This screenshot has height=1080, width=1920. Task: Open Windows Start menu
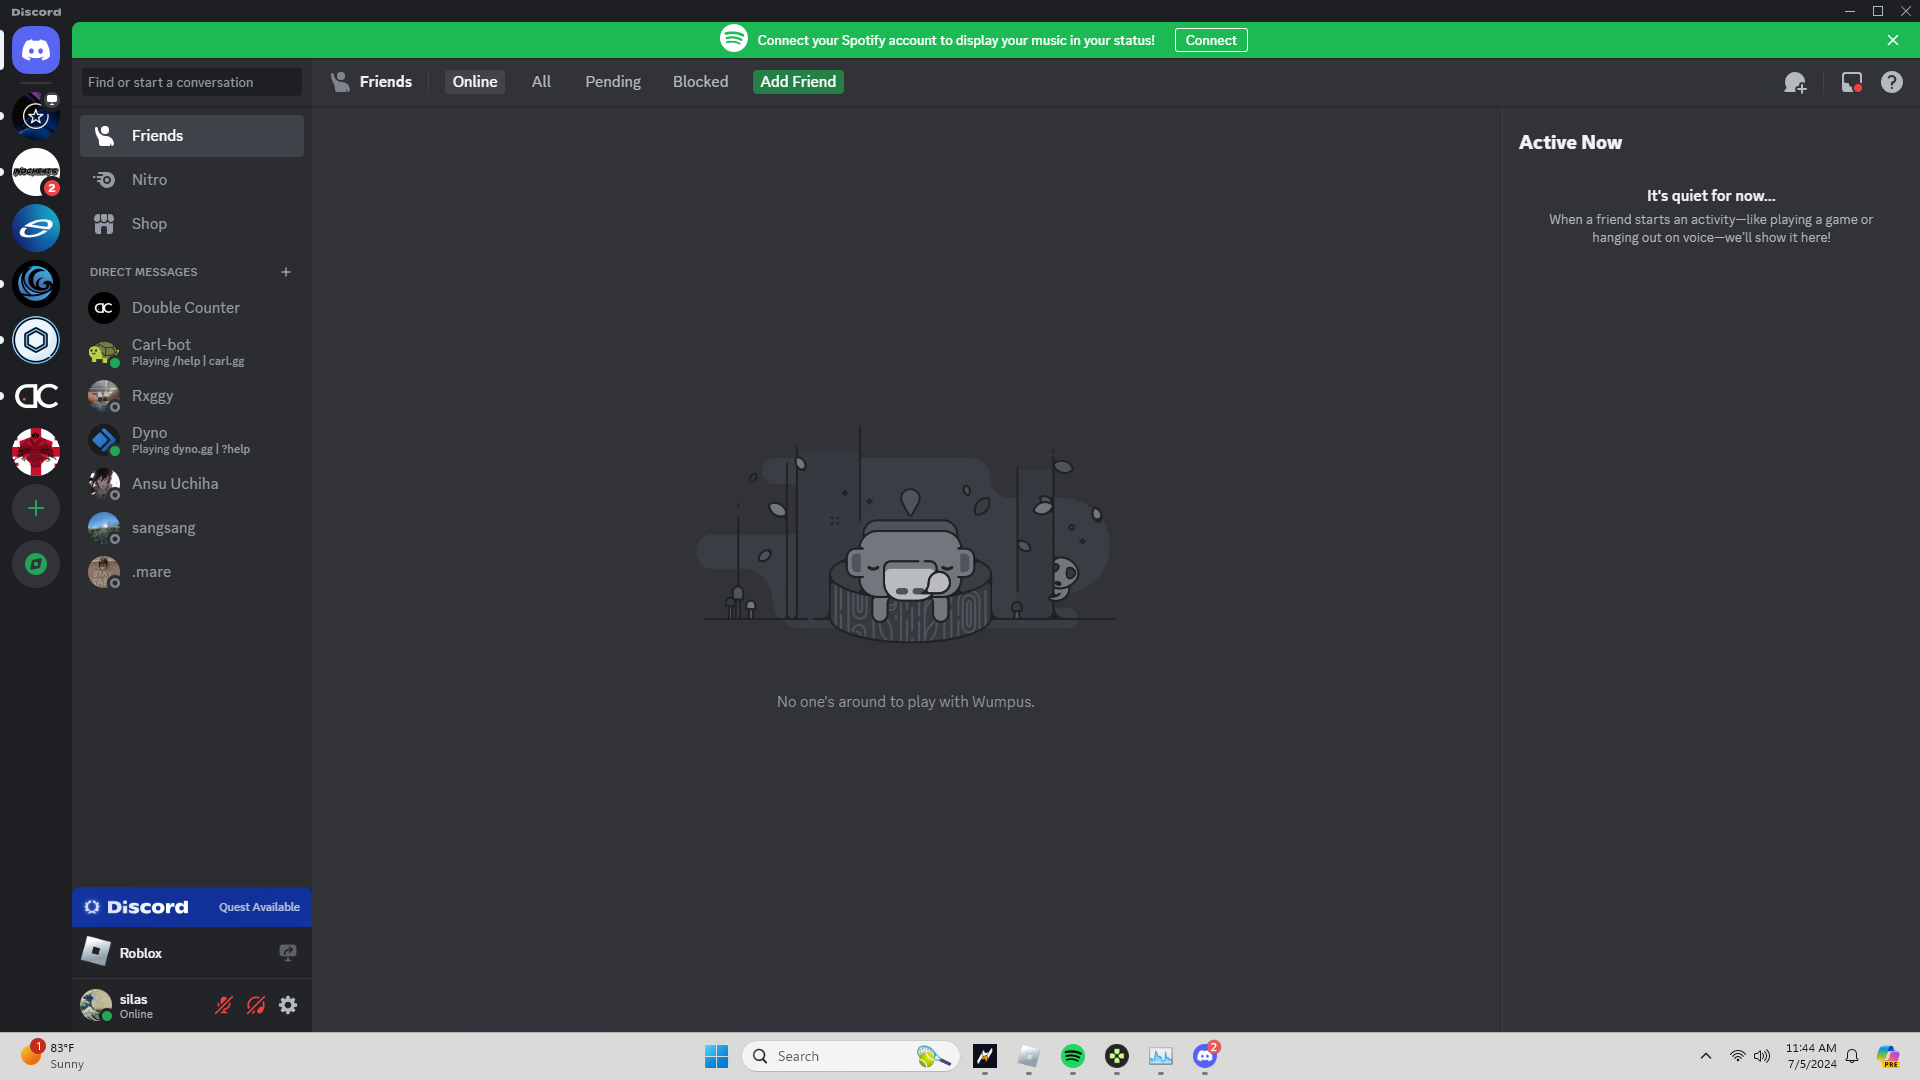[x=717, y=1056]
